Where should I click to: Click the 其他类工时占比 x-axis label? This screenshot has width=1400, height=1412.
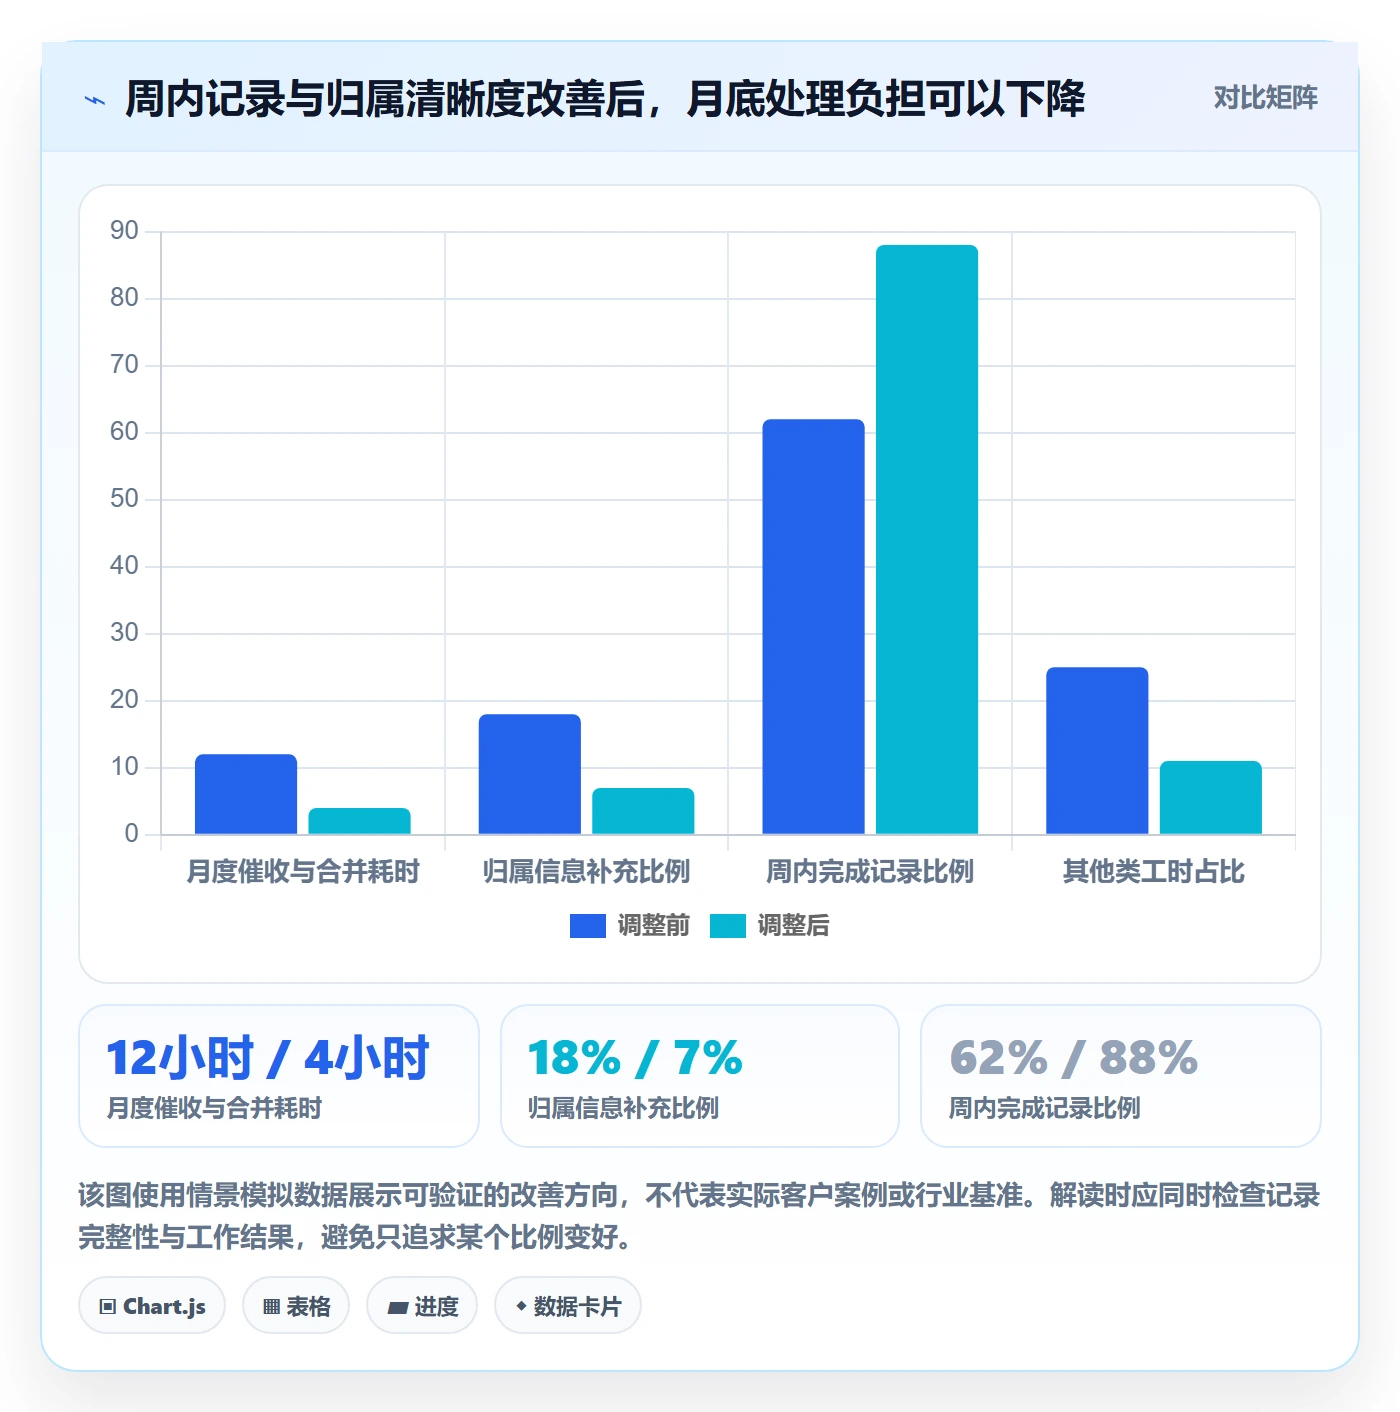pos(1154,872)
